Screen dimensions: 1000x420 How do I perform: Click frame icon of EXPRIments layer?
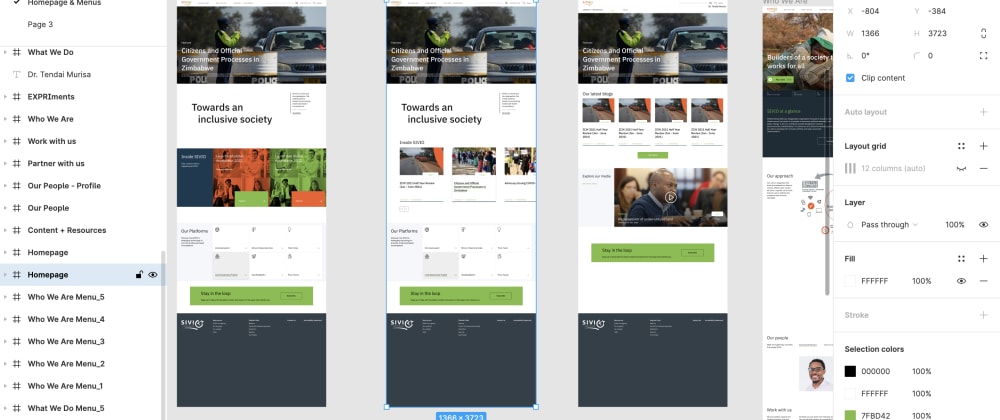[x=17, y=97]
